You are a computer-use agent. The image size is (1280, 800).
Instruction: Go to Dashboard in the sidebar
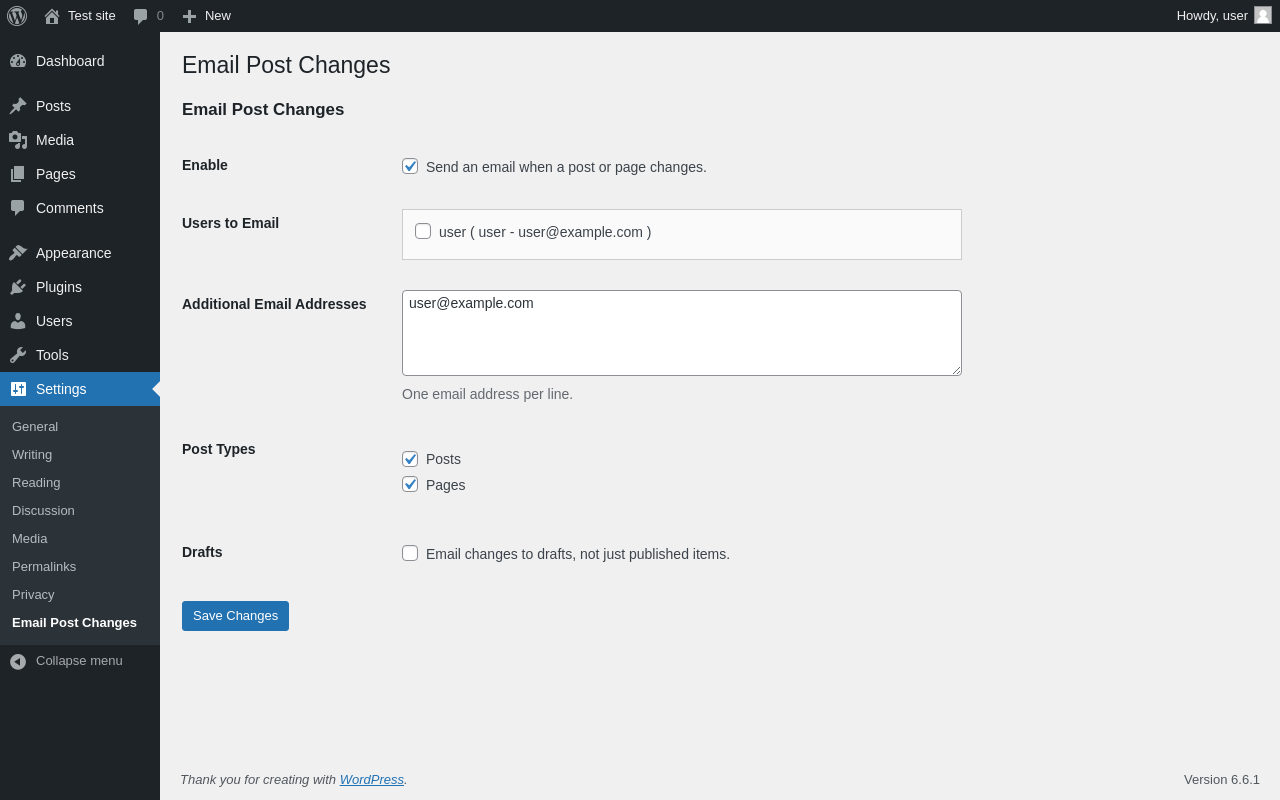coord(70,61)
